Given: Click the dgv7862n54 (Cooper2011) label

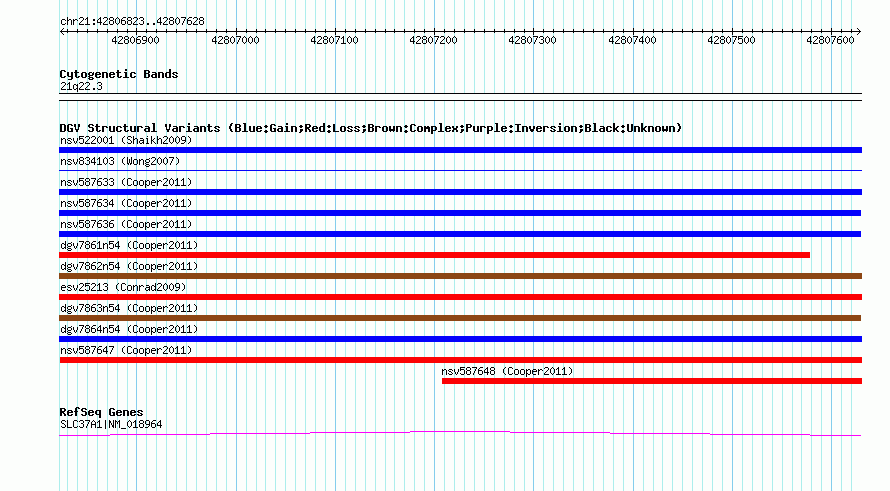Looking at the screenshot, I should click(x=129, y=266).
